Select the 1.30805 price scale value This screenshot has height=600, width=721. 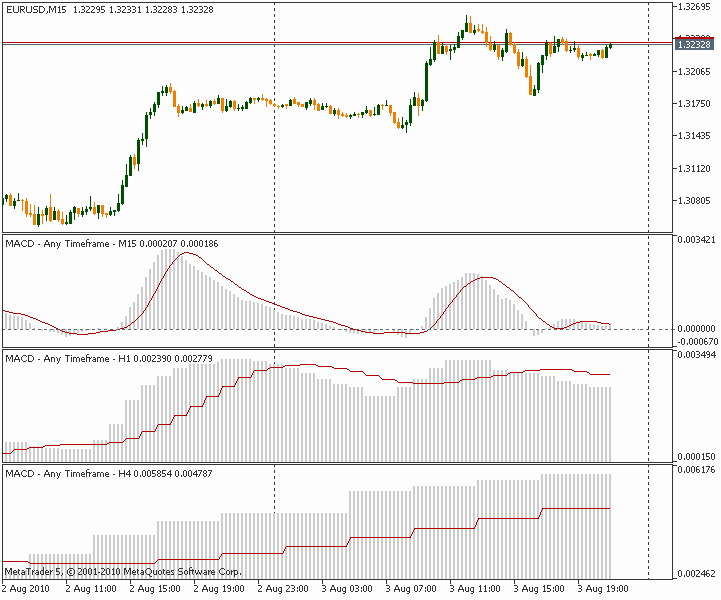694,201
